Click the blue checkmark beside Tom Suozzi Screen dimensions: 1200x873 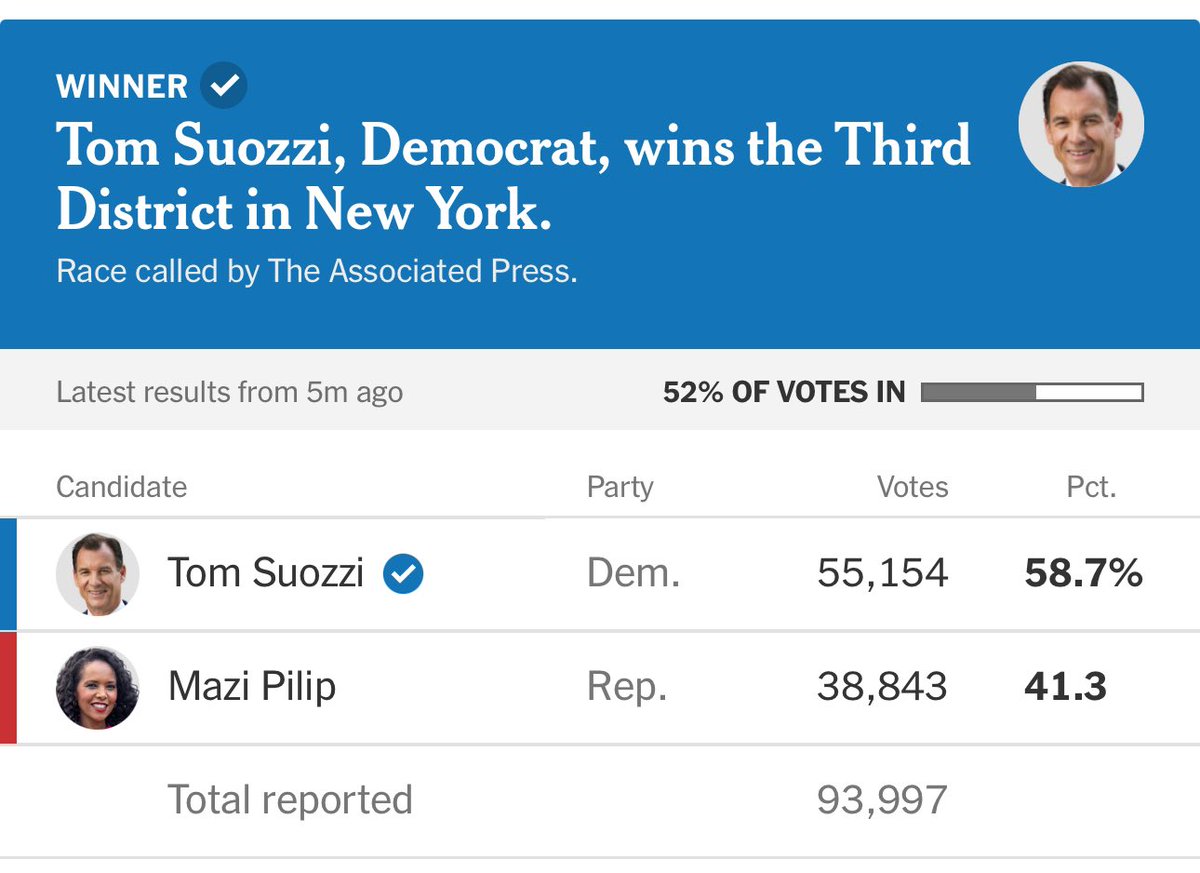coord(404,573)
